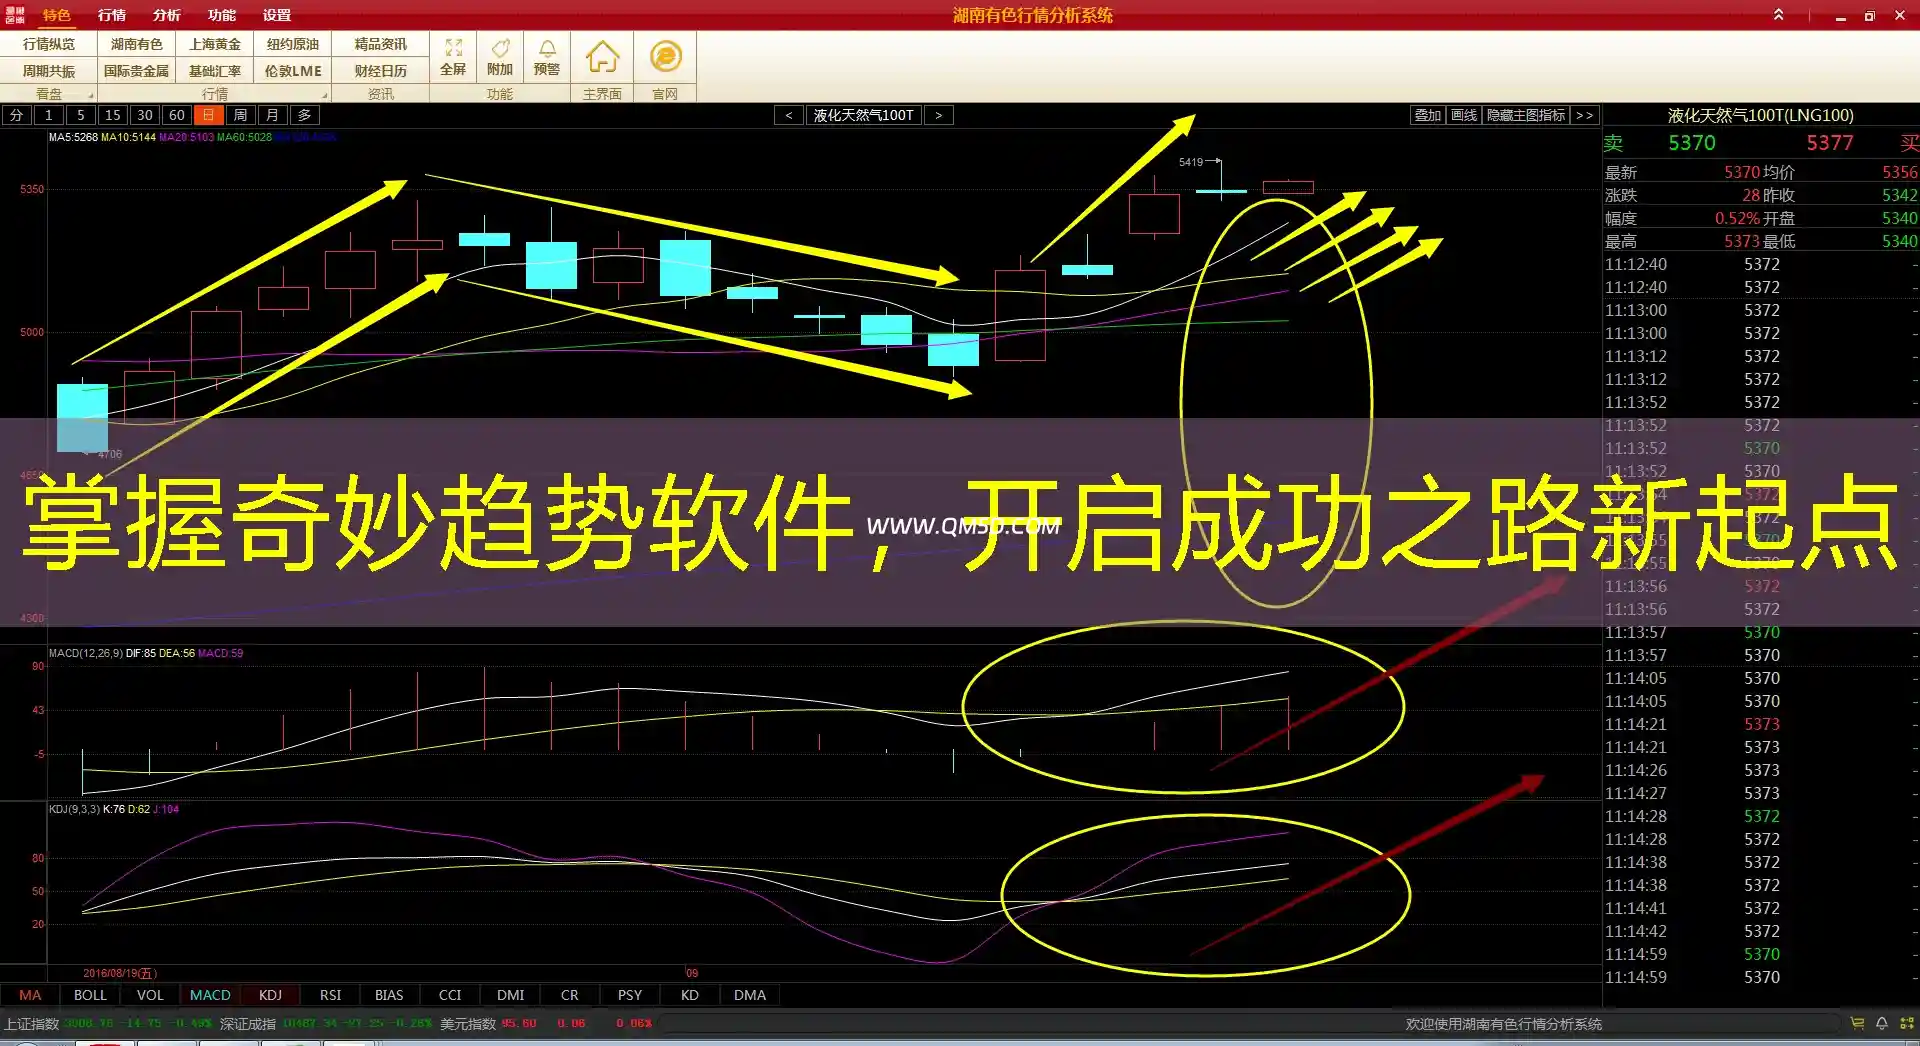This screenshot has width=1920, height=1046.
Task: Collapse the ribbon with the double chevron
Action: pos(1778,14)
